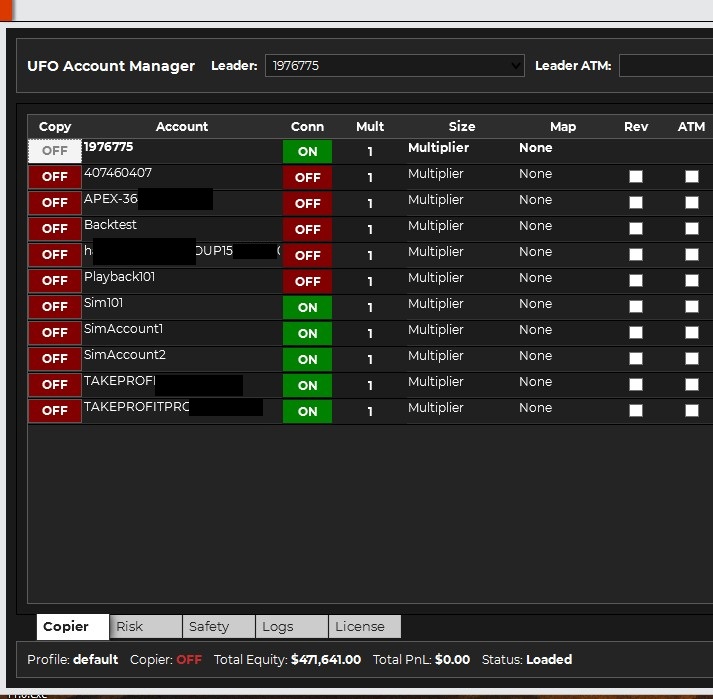Click Mult value for Sim101 row
This screenshot has width=713, height=699.
click(370, 307)
